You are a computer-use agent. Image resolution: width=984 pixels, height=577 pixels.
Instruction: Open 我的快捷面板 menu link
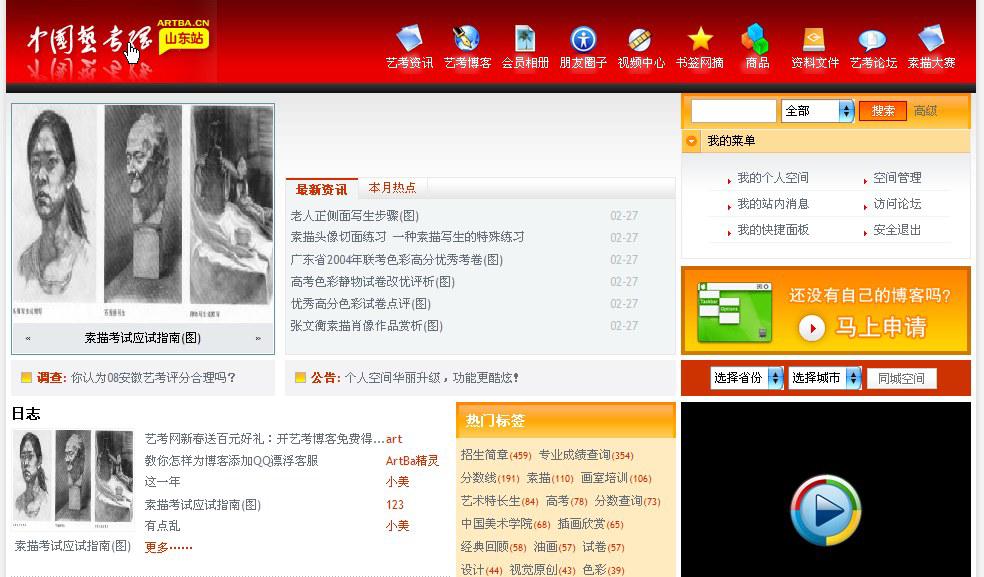773,230
